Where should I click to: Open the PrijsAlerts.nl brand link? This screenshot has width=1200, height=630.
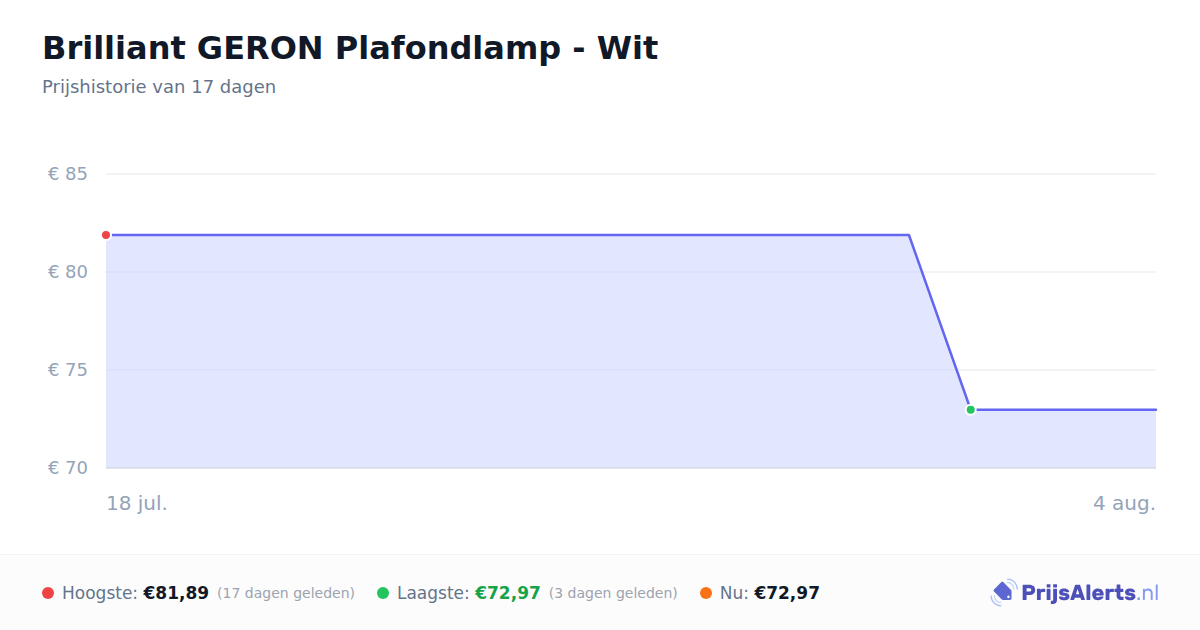[1074, 593]
